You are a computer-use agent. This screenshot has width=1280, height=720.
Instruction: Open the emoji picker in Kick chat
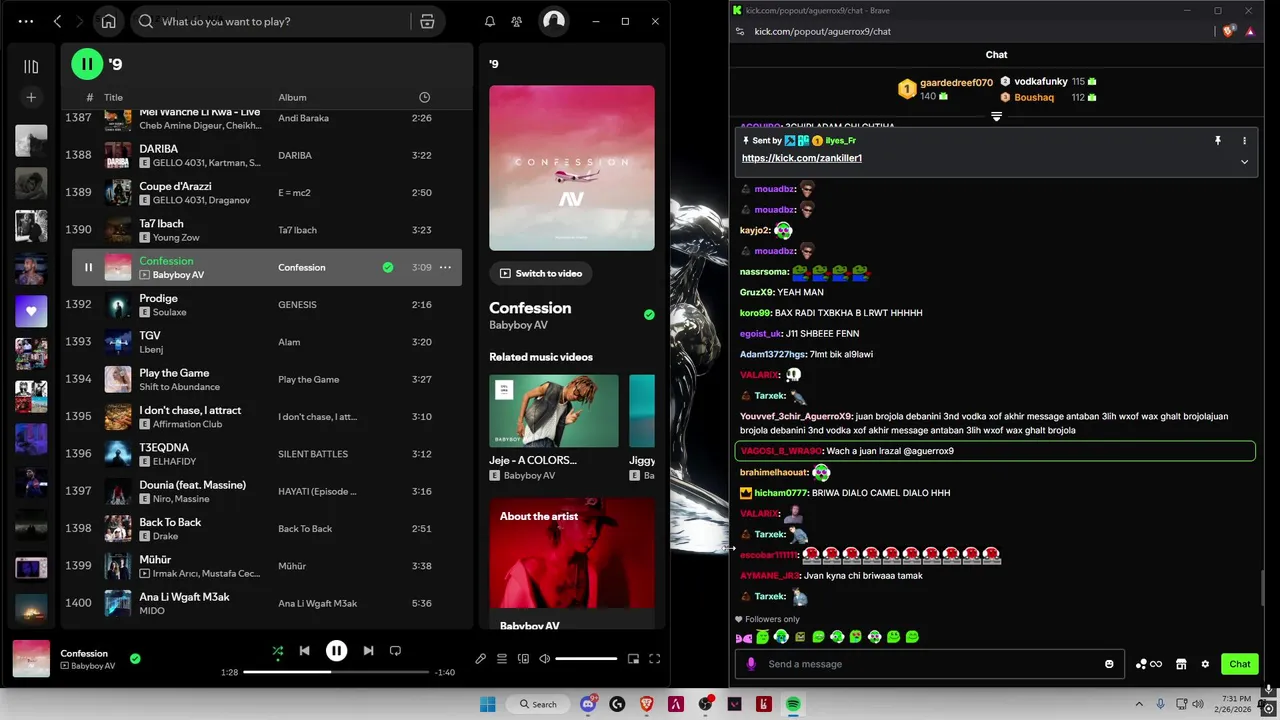coord(1109,664)
